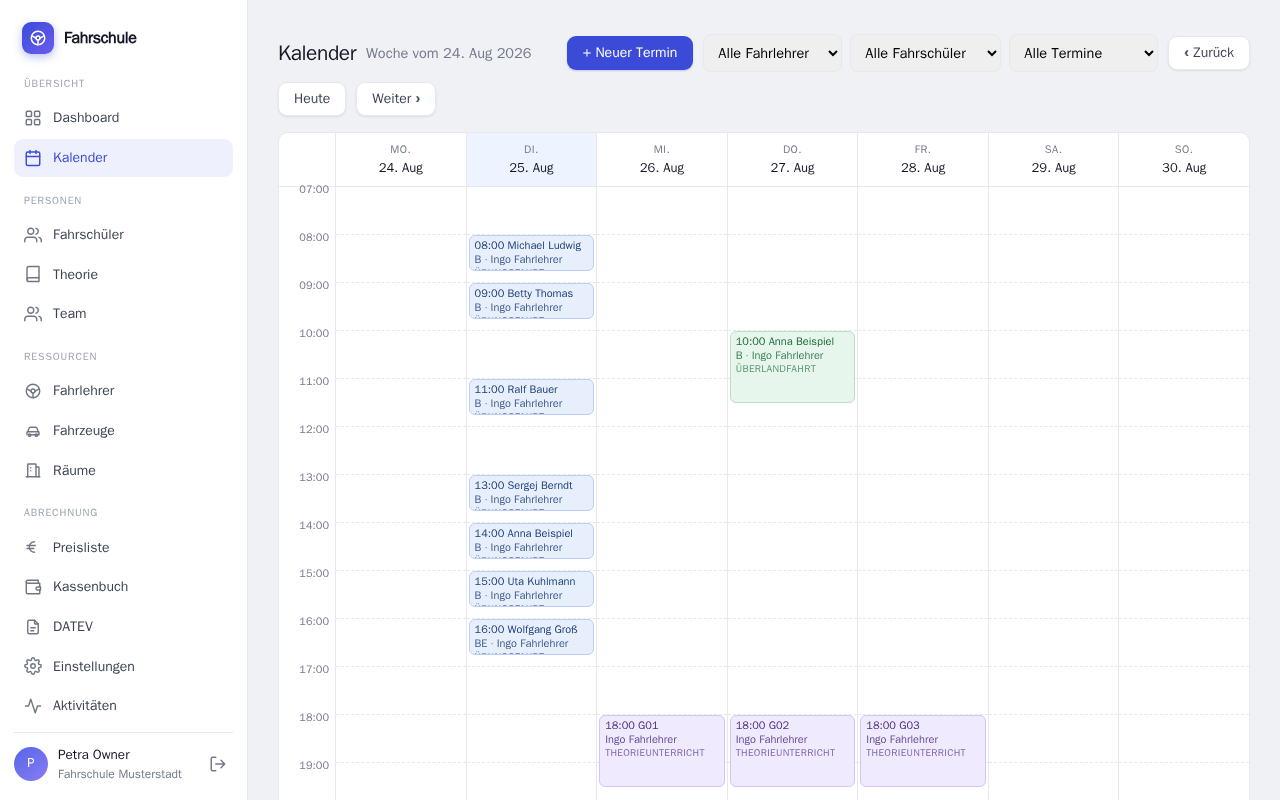Go to Fahrschüler in the sidebar
The image size is (1280, 800).
pyautogui.click(x=123, y=235)
